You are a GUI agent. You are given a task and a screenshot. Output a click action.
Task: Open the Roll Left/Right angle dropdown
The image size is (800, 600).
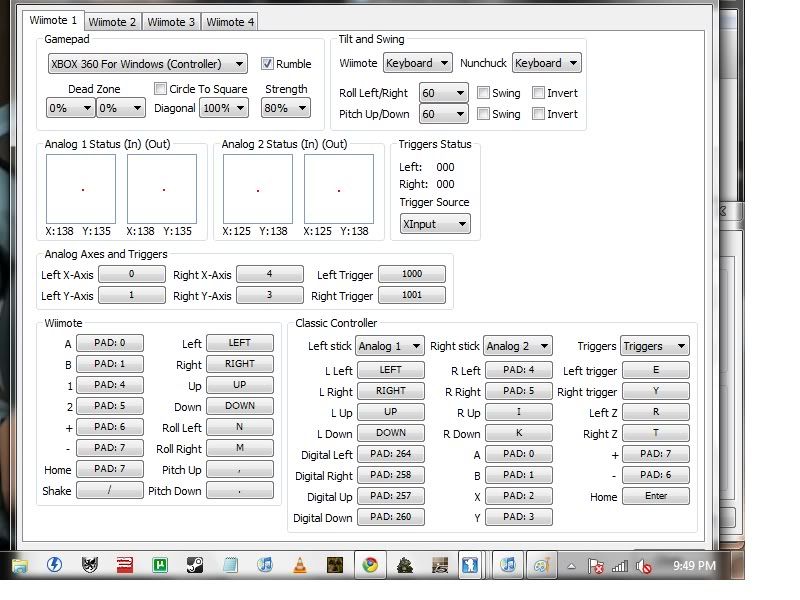(443, 93)
